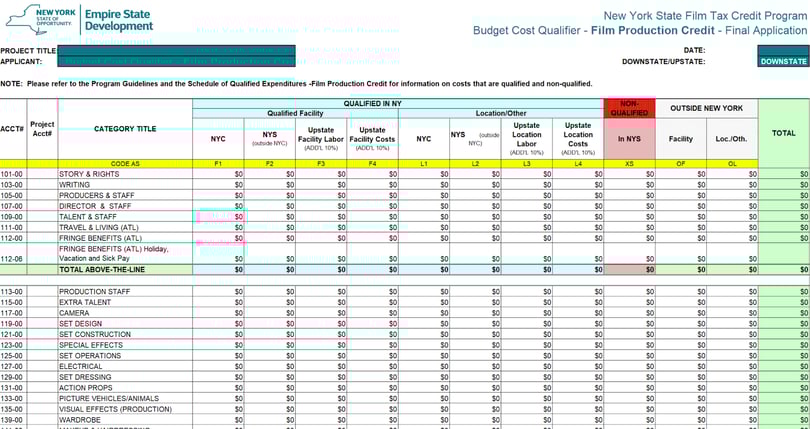
Task: Select the EXTRA TALENT category cell
Action: pos(125,302)
